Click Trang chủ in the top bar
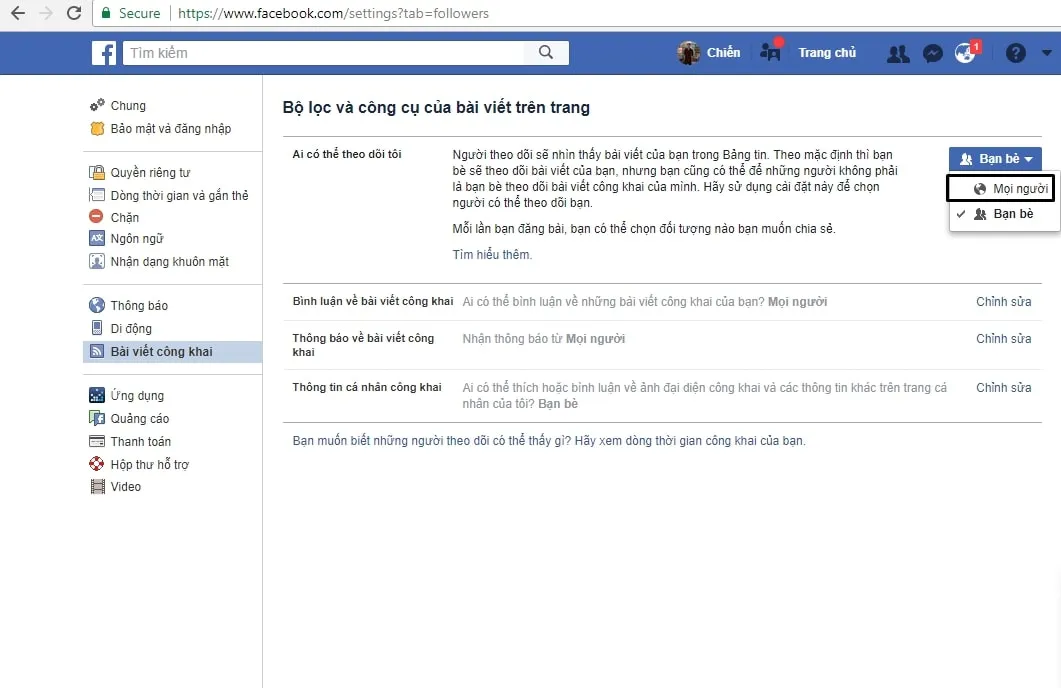Image resolution: width=1061 pixels, height=688 pixels. tap(828, 52)
